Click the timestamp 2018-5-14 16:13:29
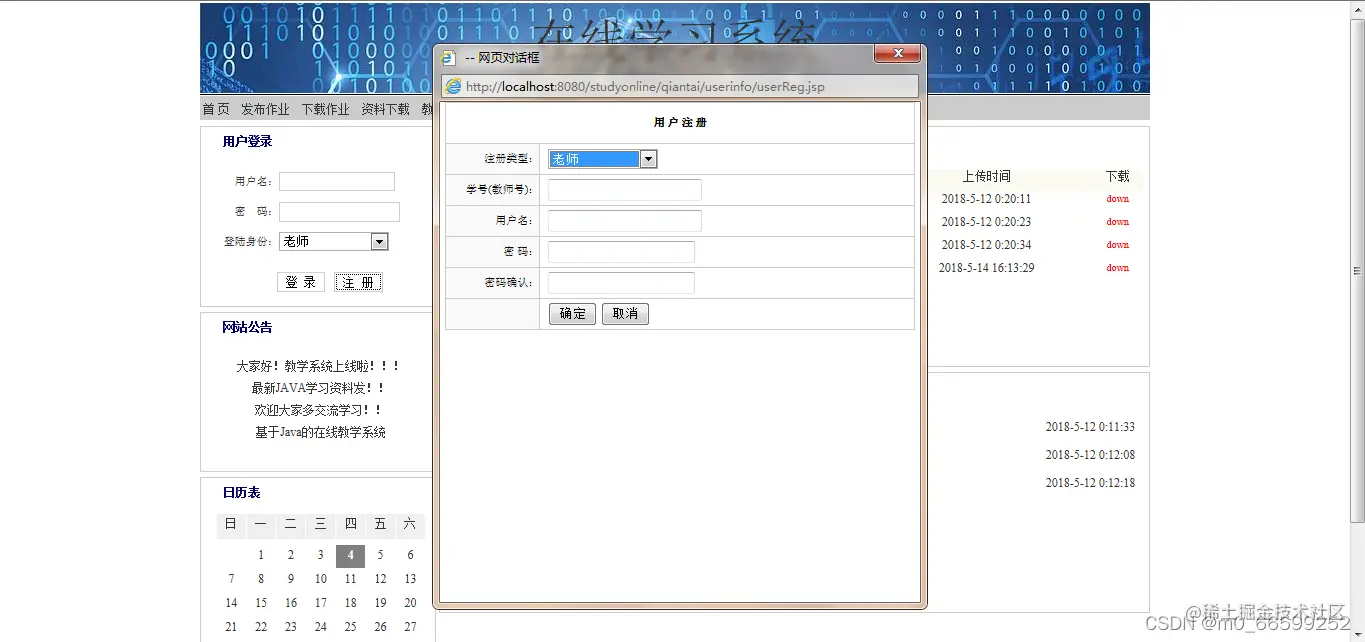This screenshot has height=642, width=1365. (x=986, y=268)
